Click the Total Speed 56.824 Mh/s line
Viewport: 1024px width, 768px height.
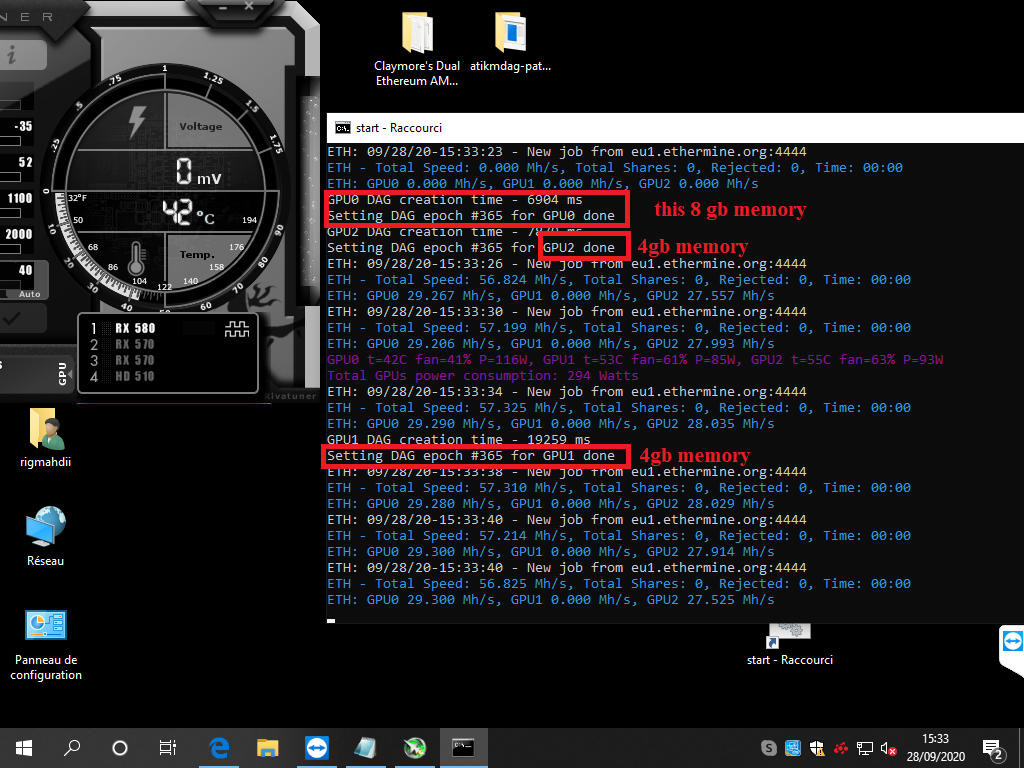pos(619,280)
